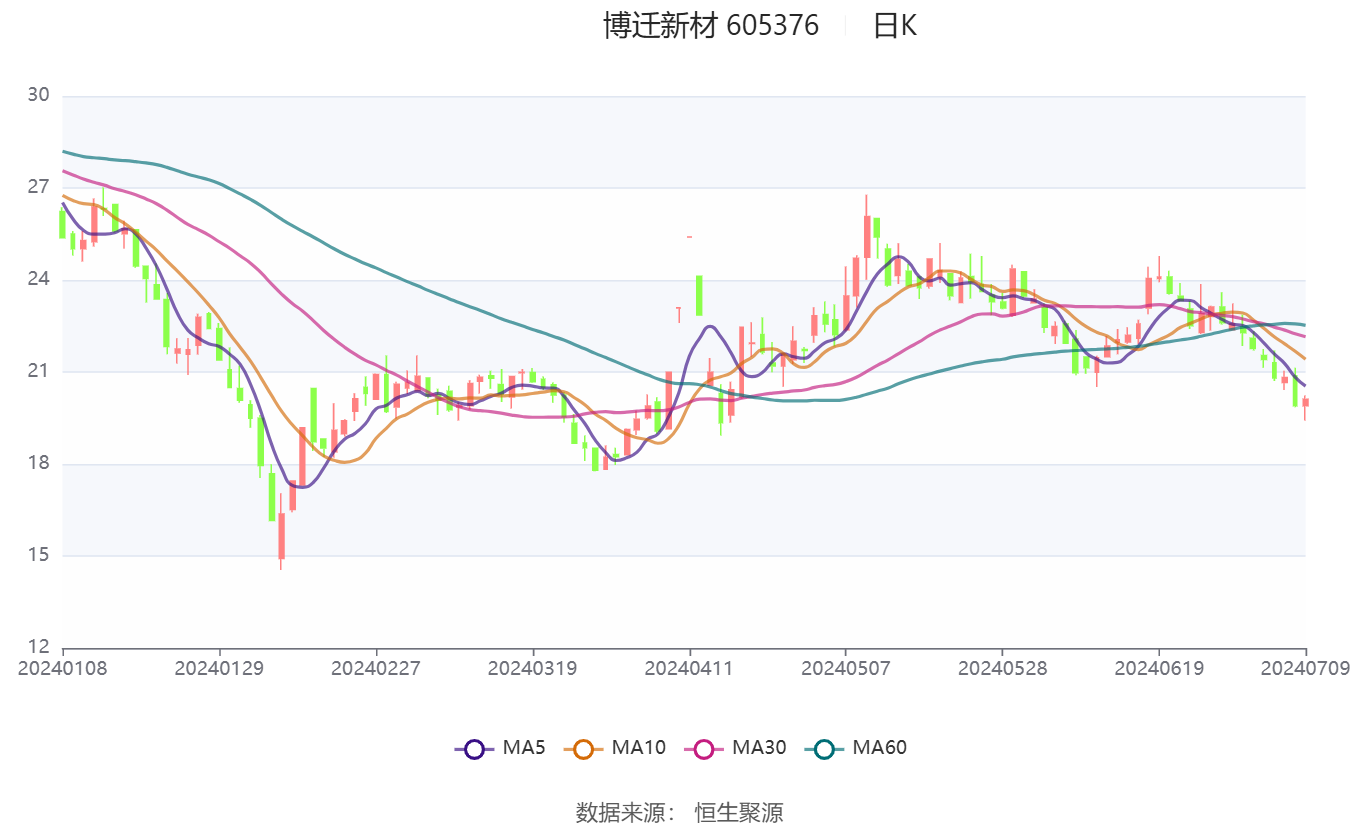Hide the MA5 series via label

click(524, 747)
